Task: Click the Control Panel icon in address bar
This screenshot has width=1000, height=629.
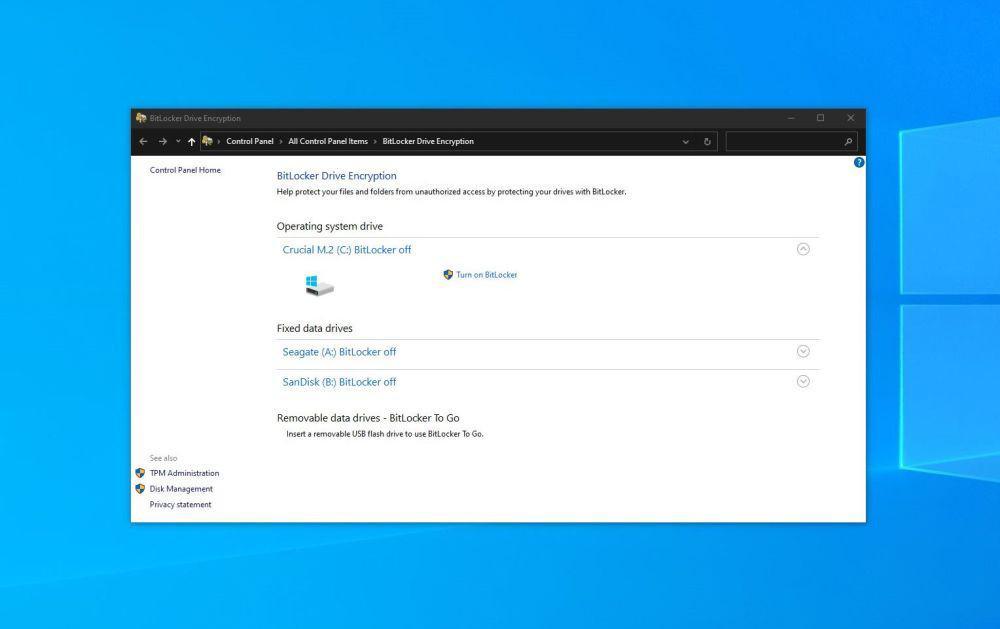Action: point(207,141)
